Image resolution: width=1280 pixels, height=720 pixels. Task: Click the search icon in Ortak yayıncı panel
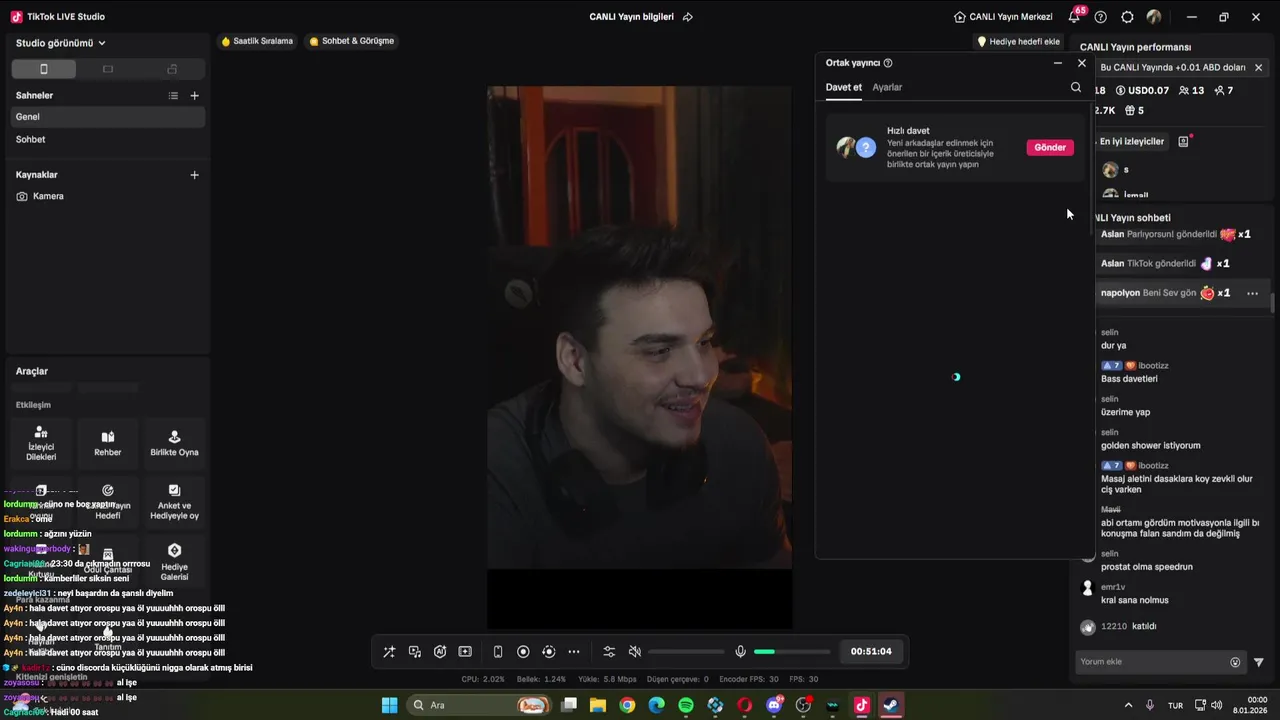click(x=1076, y=87)
